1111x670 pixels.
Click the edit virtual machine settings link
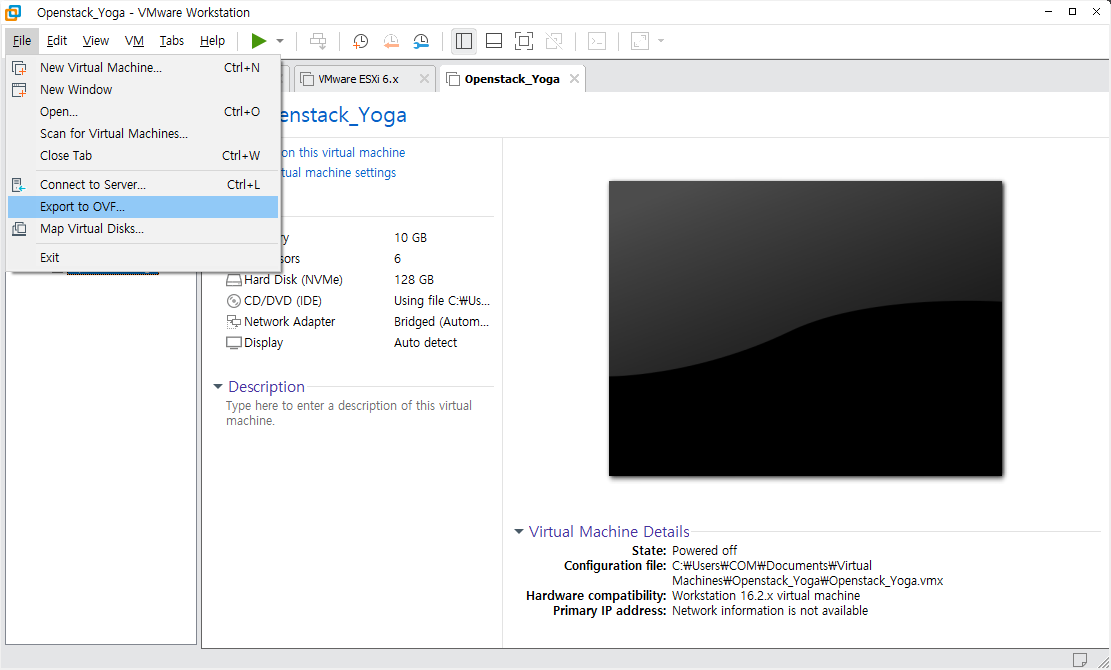338,173
